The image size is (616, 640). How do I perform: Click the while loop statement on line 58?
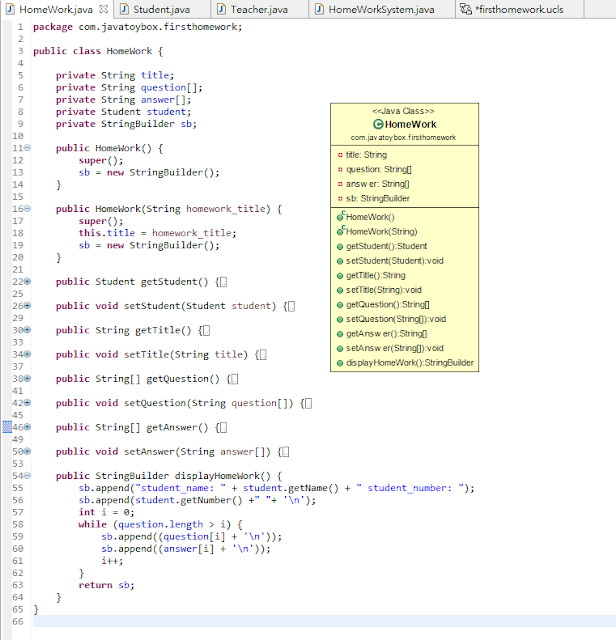click(160, 524)
